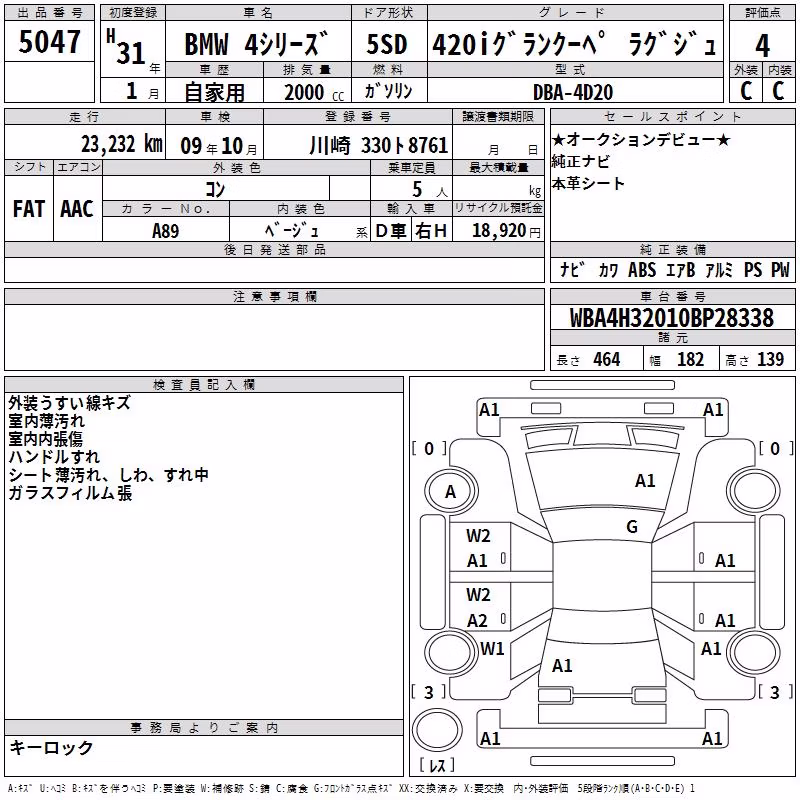This screenshot has height=800, width=800.
Task: Select the color number A89
Action: [165, 231]
